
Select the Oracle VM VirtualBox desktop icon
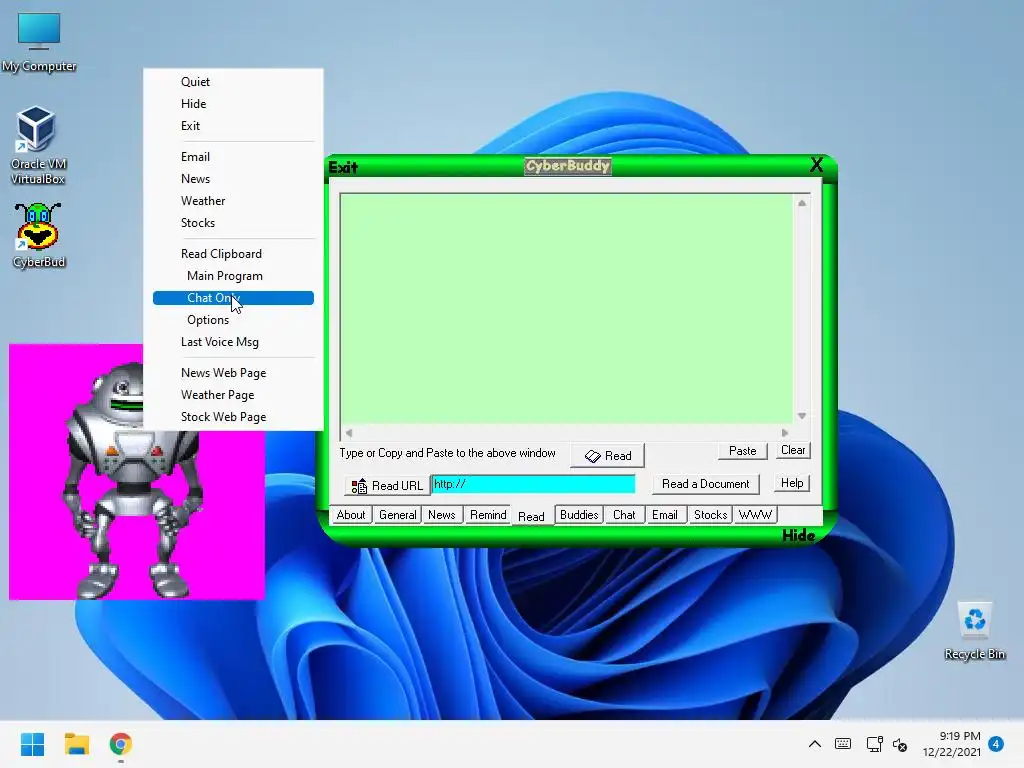click(37, 145)
